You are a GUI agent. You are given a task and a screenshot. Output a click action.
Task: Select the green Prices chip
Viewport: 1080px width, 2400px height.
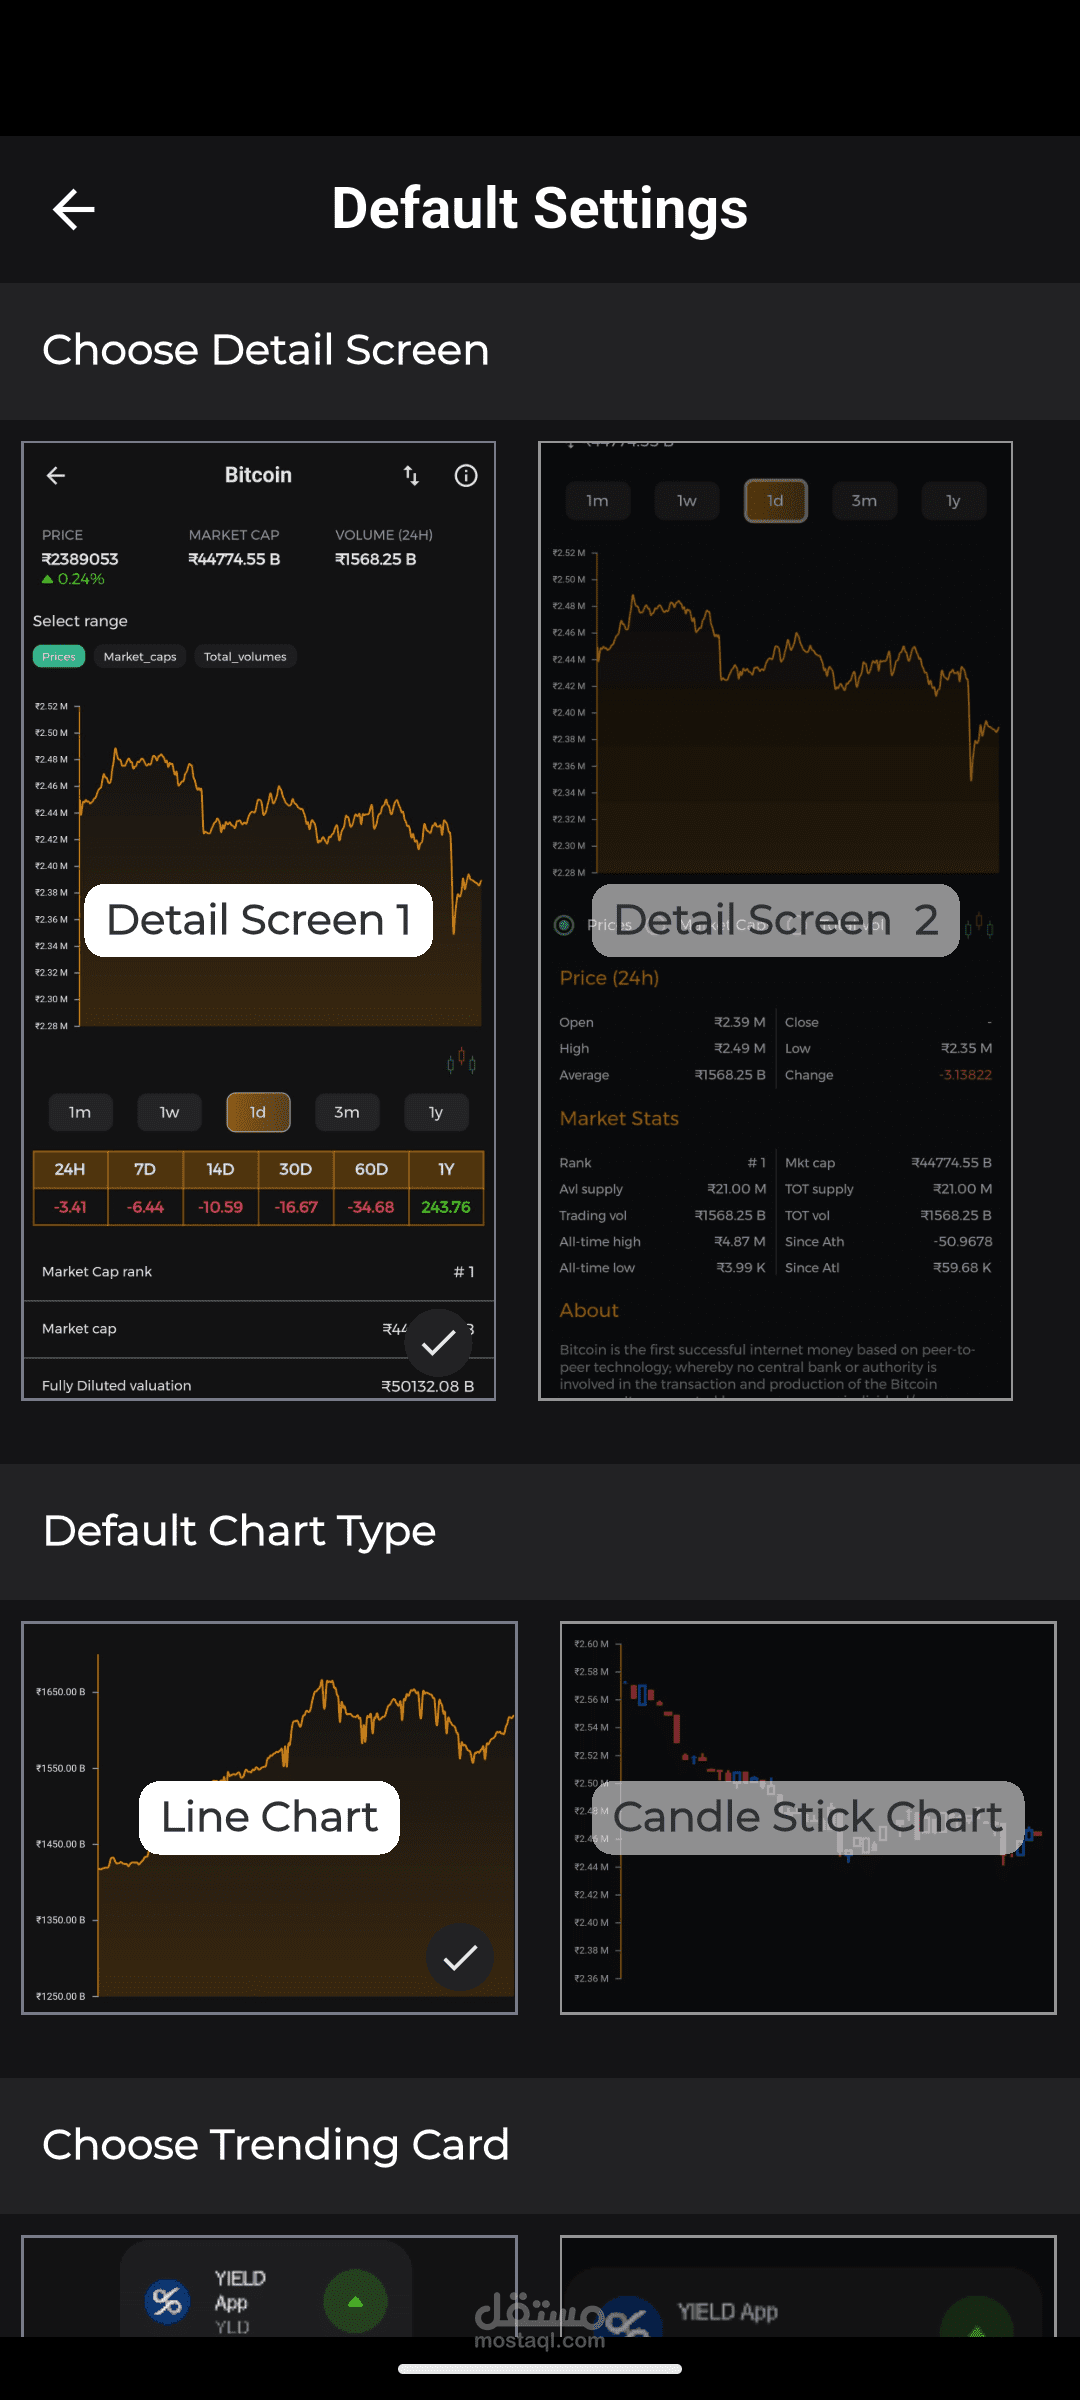click(59, 657)
